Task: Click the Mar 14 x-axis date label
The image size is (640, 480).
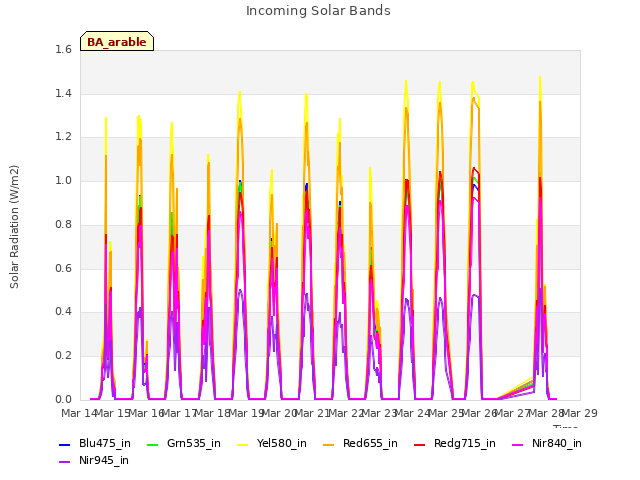Action: [x=79, y=413]
